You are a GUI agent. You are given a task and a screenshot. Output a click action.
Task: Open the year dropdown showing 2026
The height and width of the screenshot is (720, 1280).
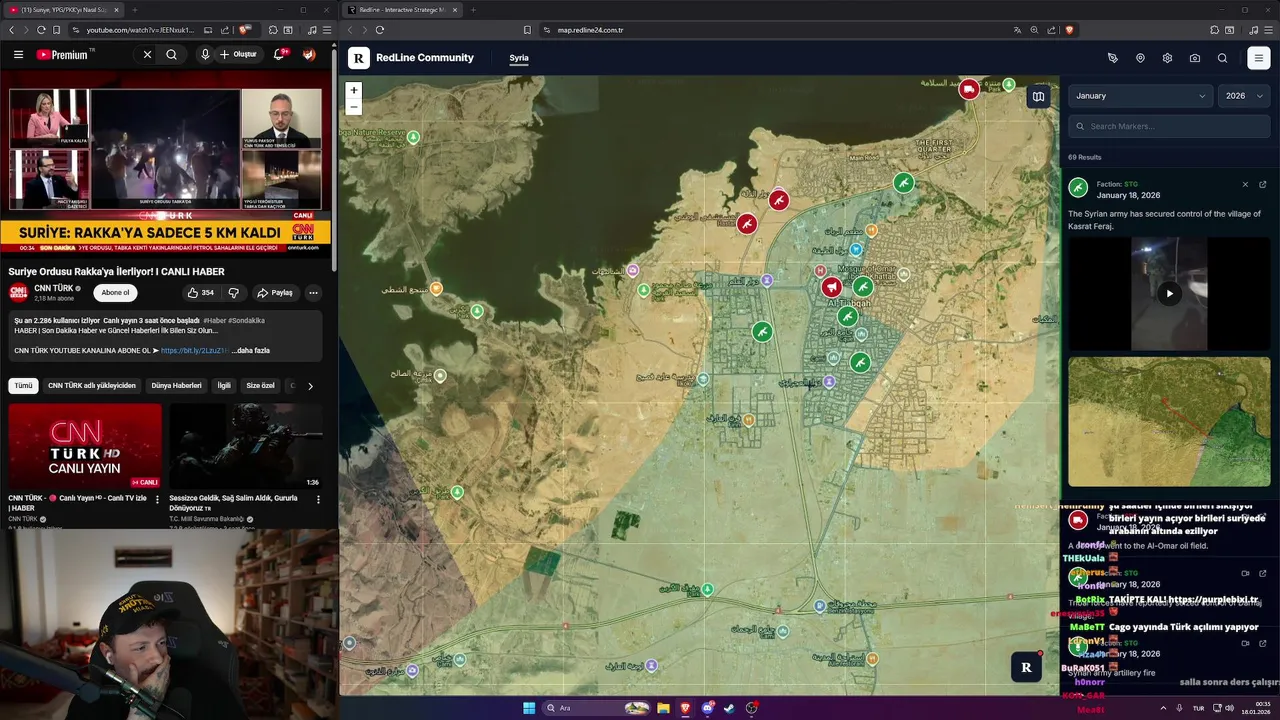(x=1244, y=96)
